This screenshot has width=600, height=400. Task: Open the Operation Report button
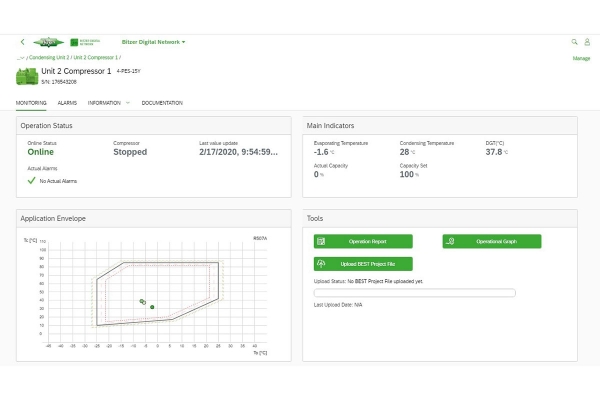coord(363,242)
